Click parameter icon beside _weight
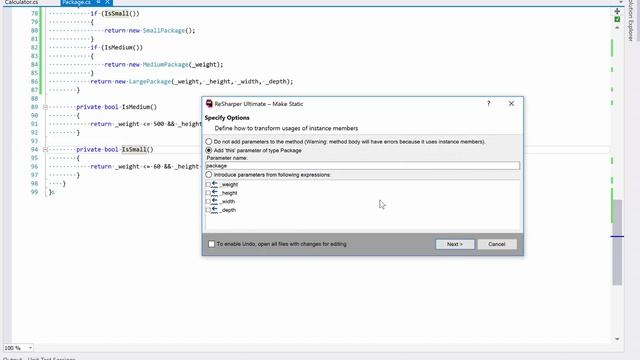This screenshot has height=360, width=640. 215,184
